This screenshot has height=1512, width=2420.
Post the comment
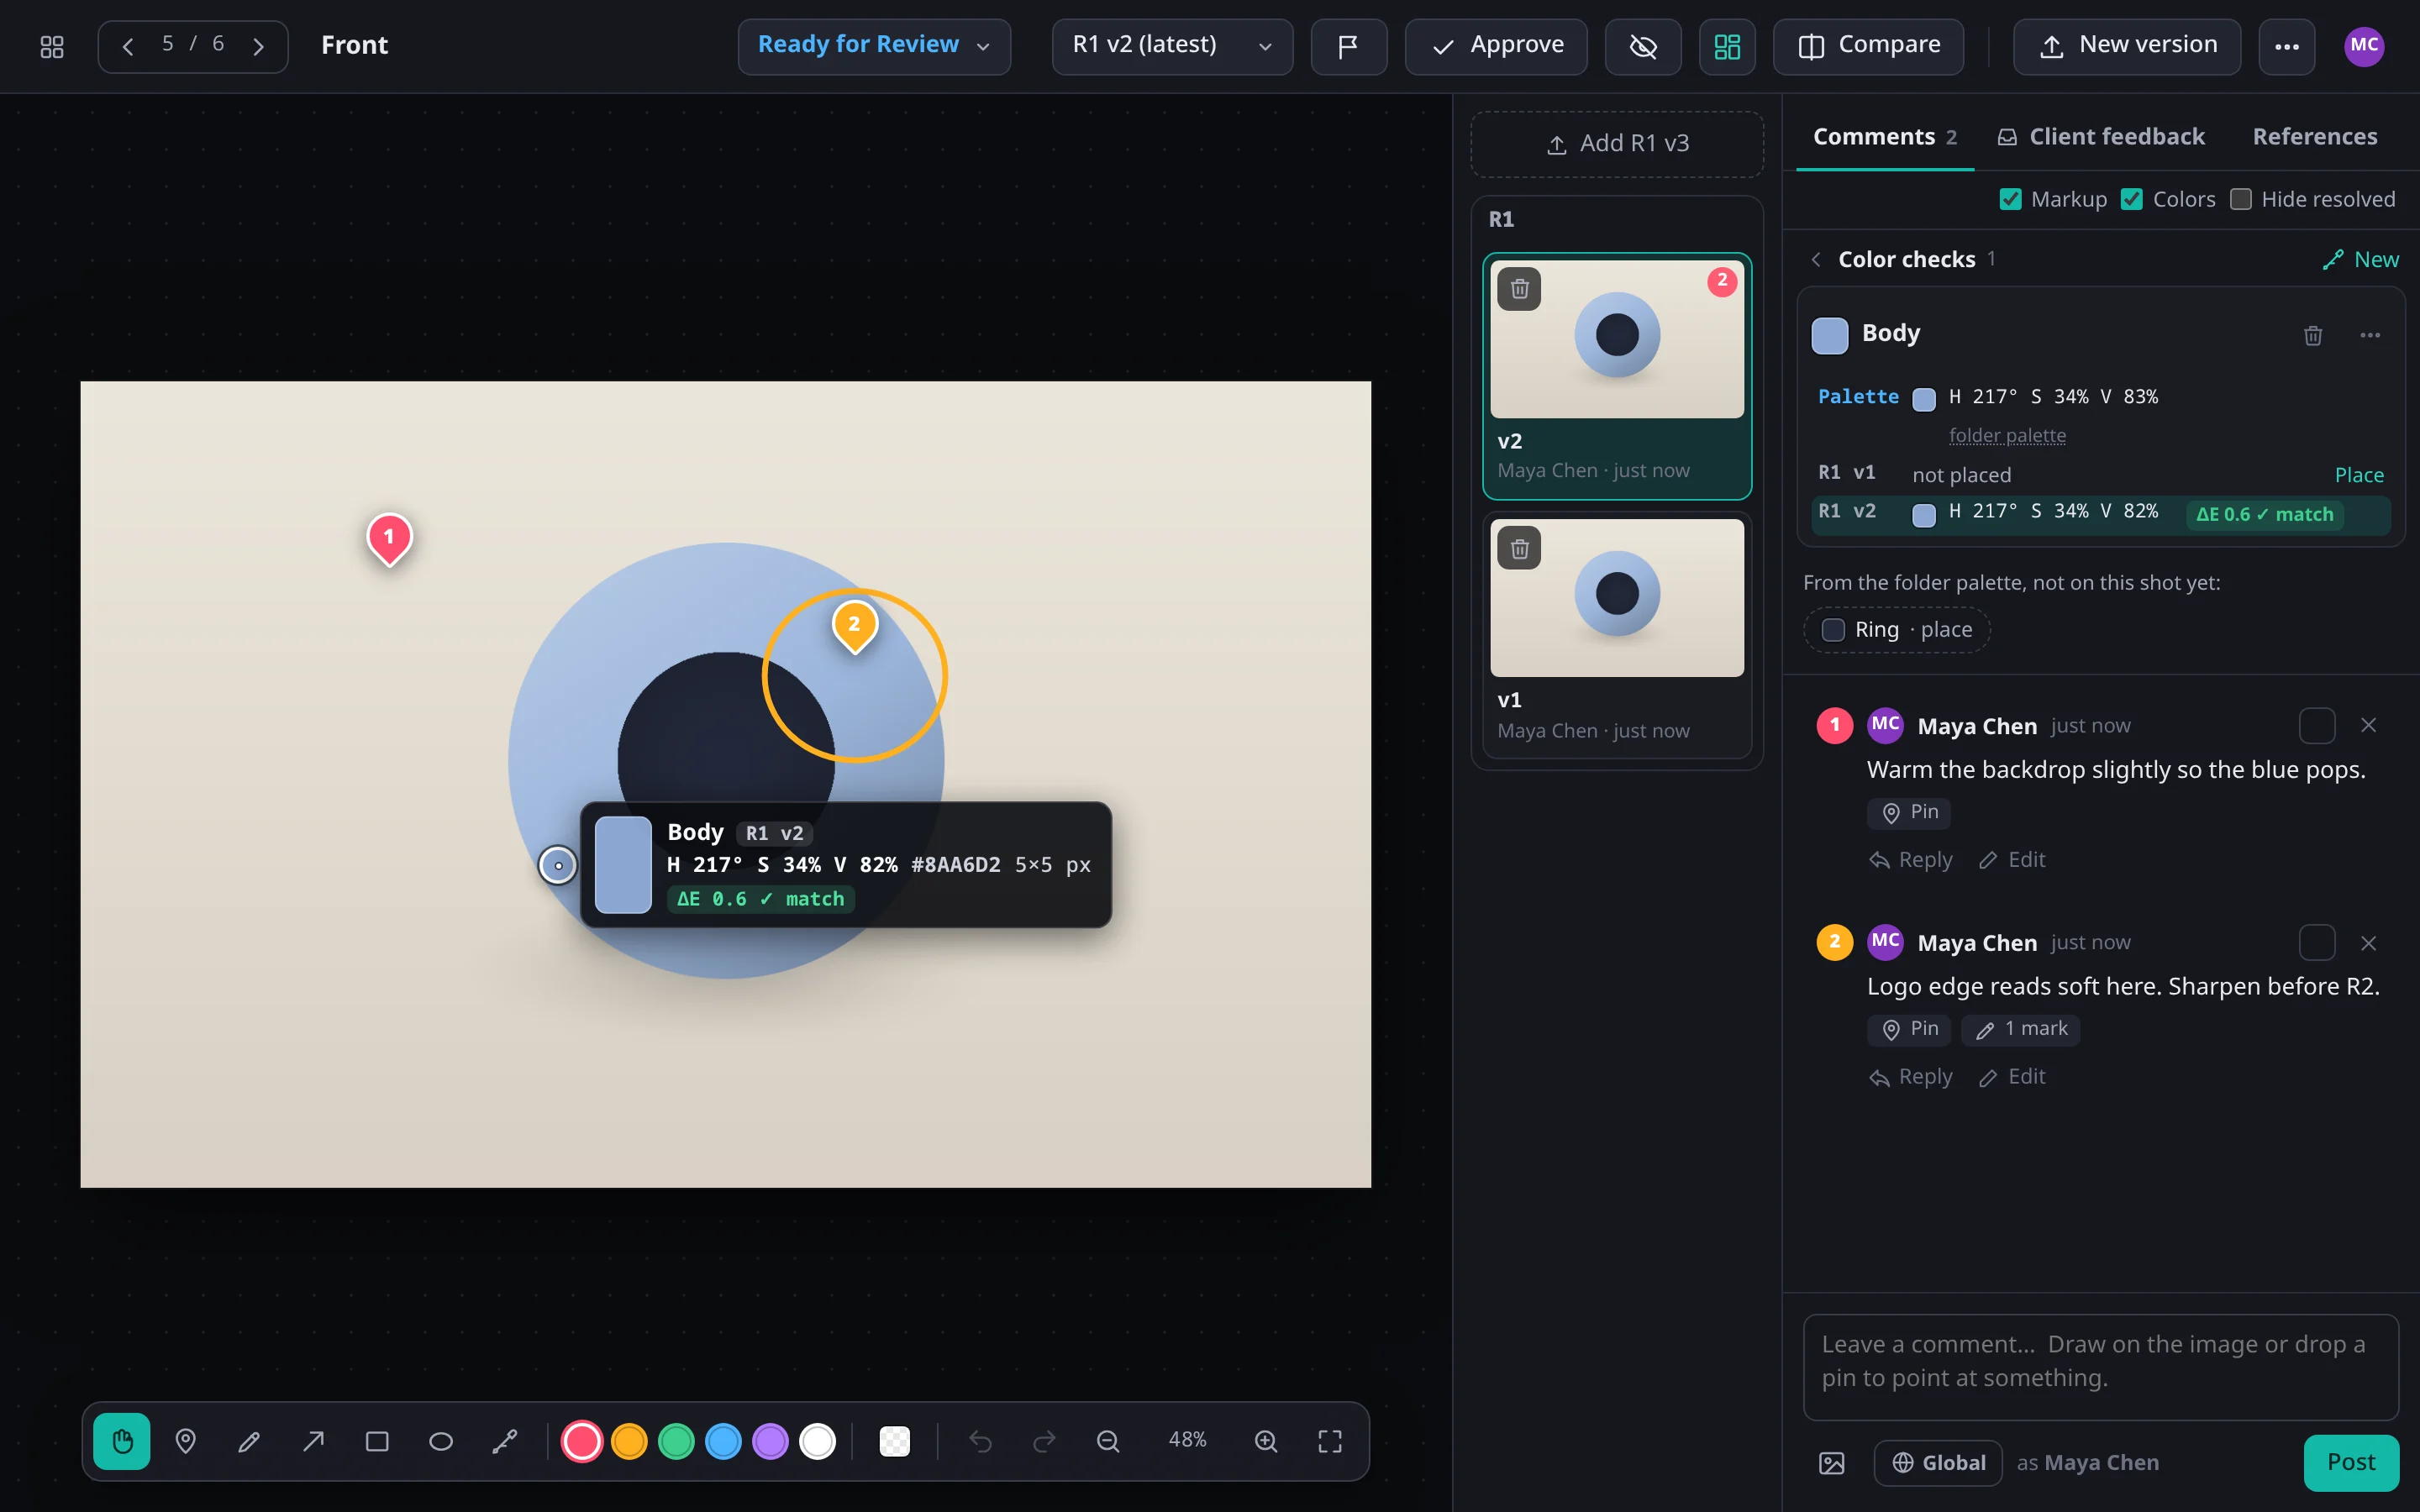pyautogui.click(x=2351, y=1463)
